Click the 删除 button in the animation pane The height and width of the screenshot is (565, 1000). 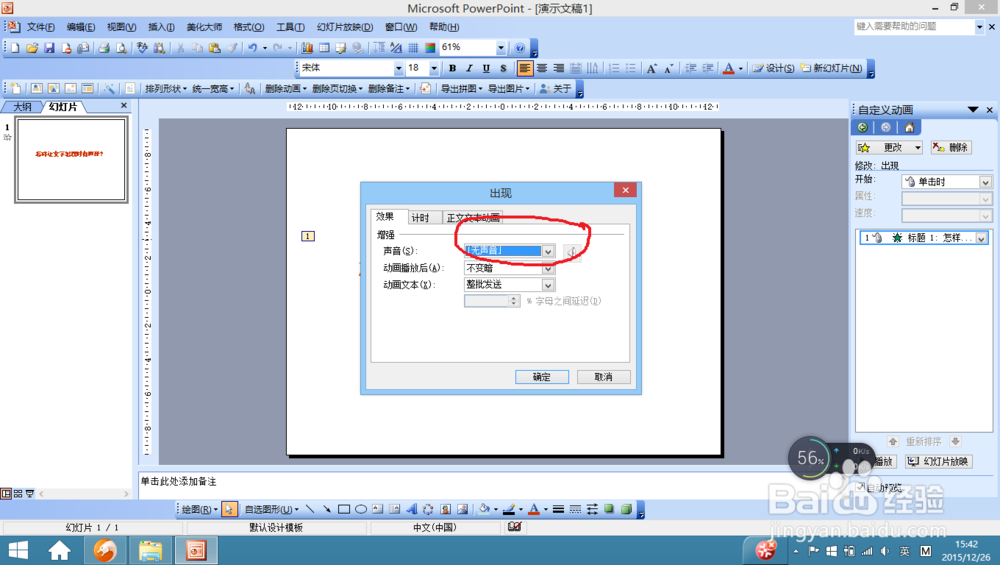tap(951, 147)
